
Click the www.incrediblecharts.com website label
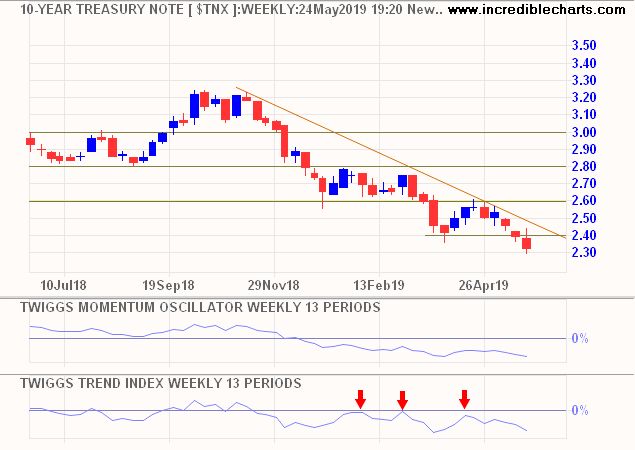[537, 9]
